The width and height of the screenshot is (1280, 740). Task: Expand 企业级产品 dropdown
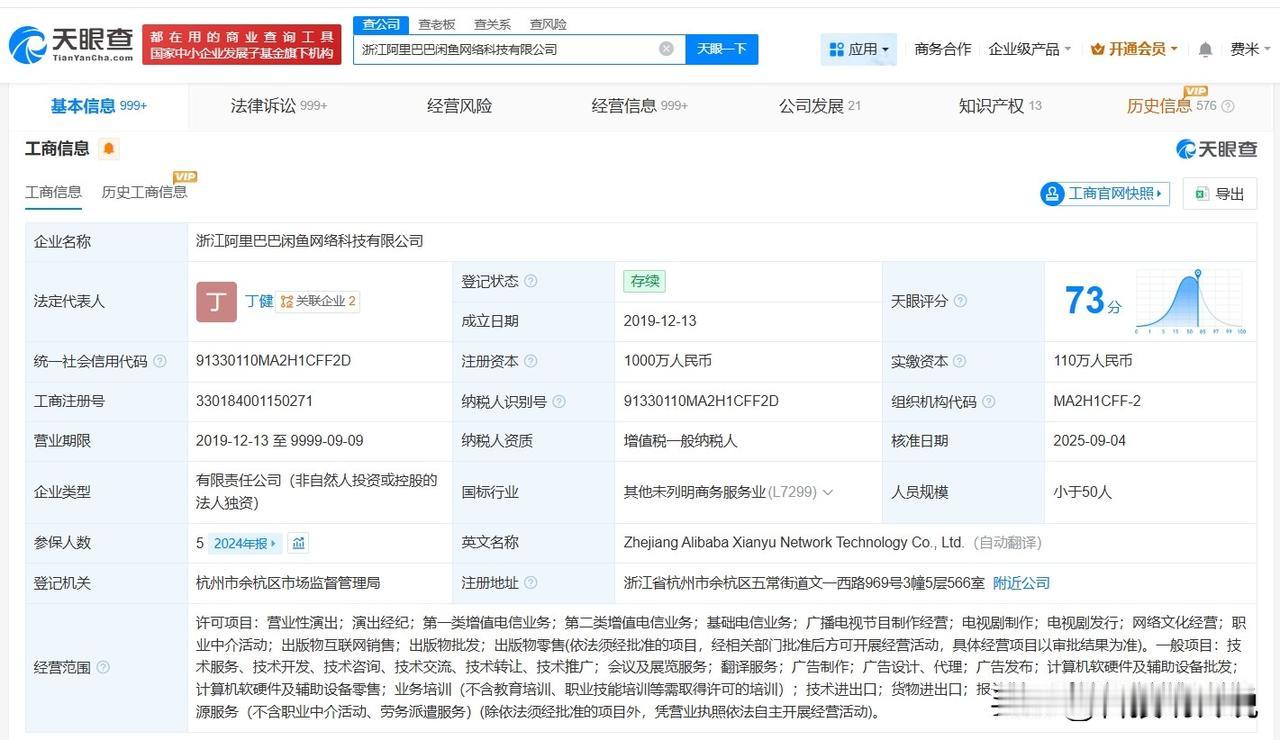1029,49
